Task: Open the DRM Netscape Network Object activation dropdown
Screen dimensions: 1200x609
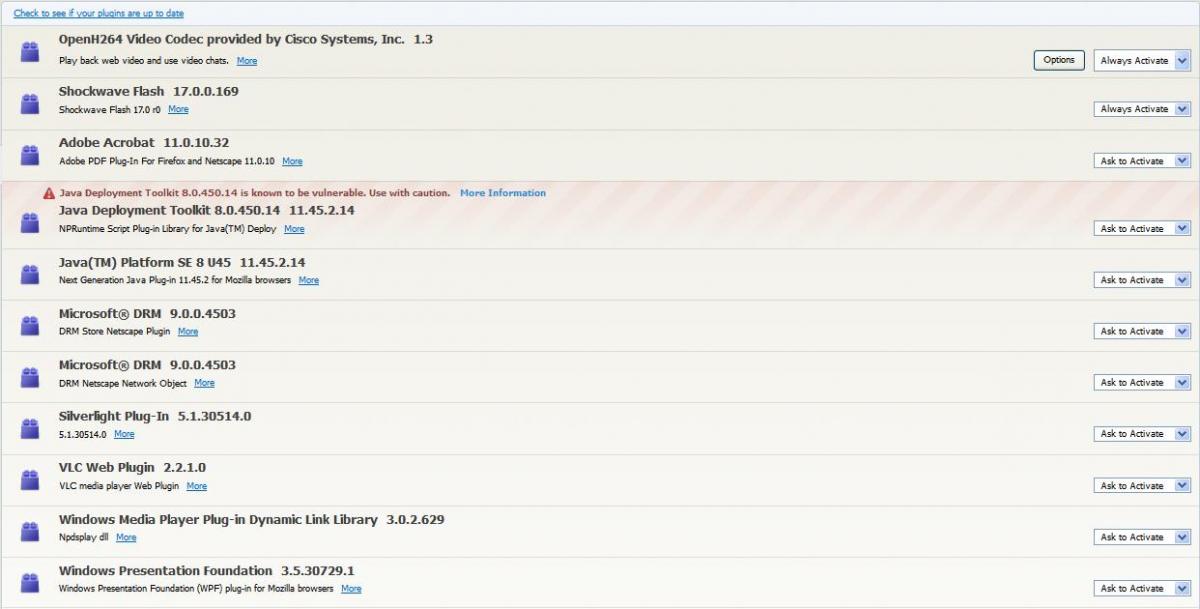Action: tap(1142, 383)
